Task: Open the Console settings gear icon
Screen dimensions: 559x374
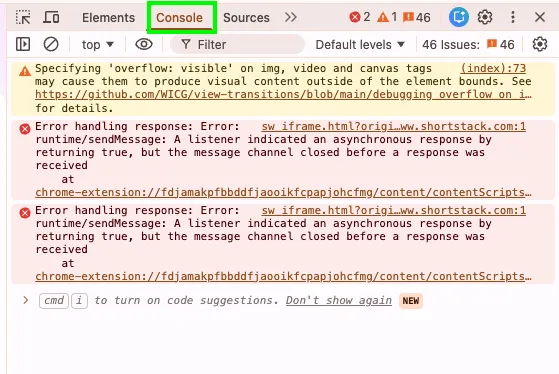Action: point(540,44)
